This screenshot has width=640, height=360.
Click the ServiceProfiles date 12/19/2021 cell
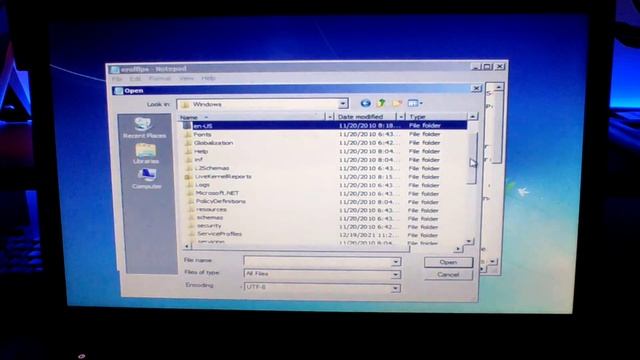tap(369, 235)
